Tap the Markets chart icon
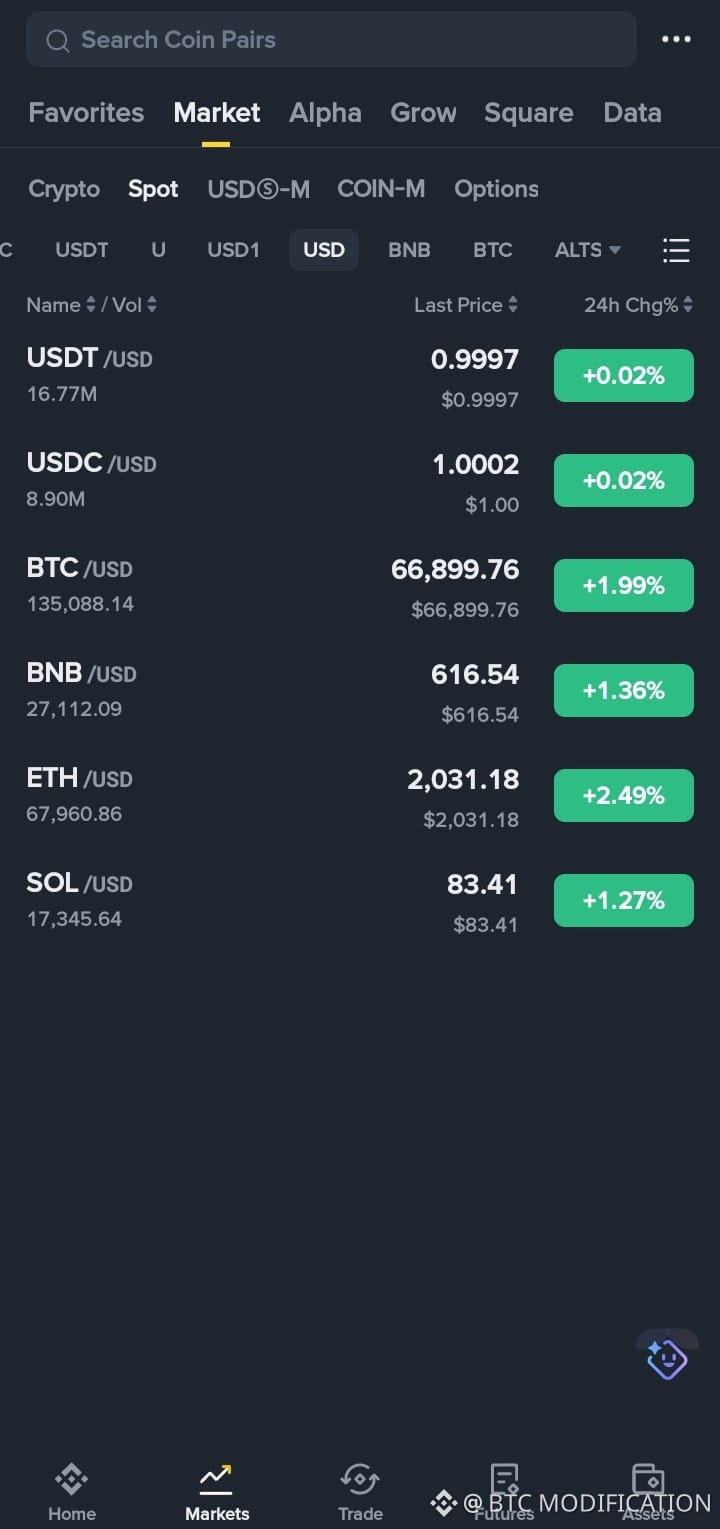 (216, 1478)
